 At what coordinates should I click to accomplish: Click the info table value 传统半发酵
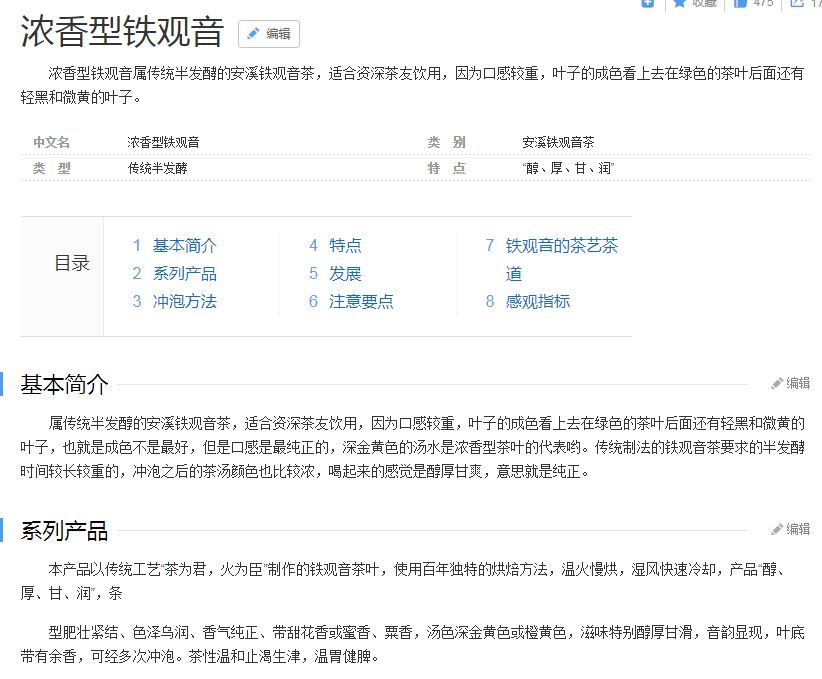(x=157, y=168)
